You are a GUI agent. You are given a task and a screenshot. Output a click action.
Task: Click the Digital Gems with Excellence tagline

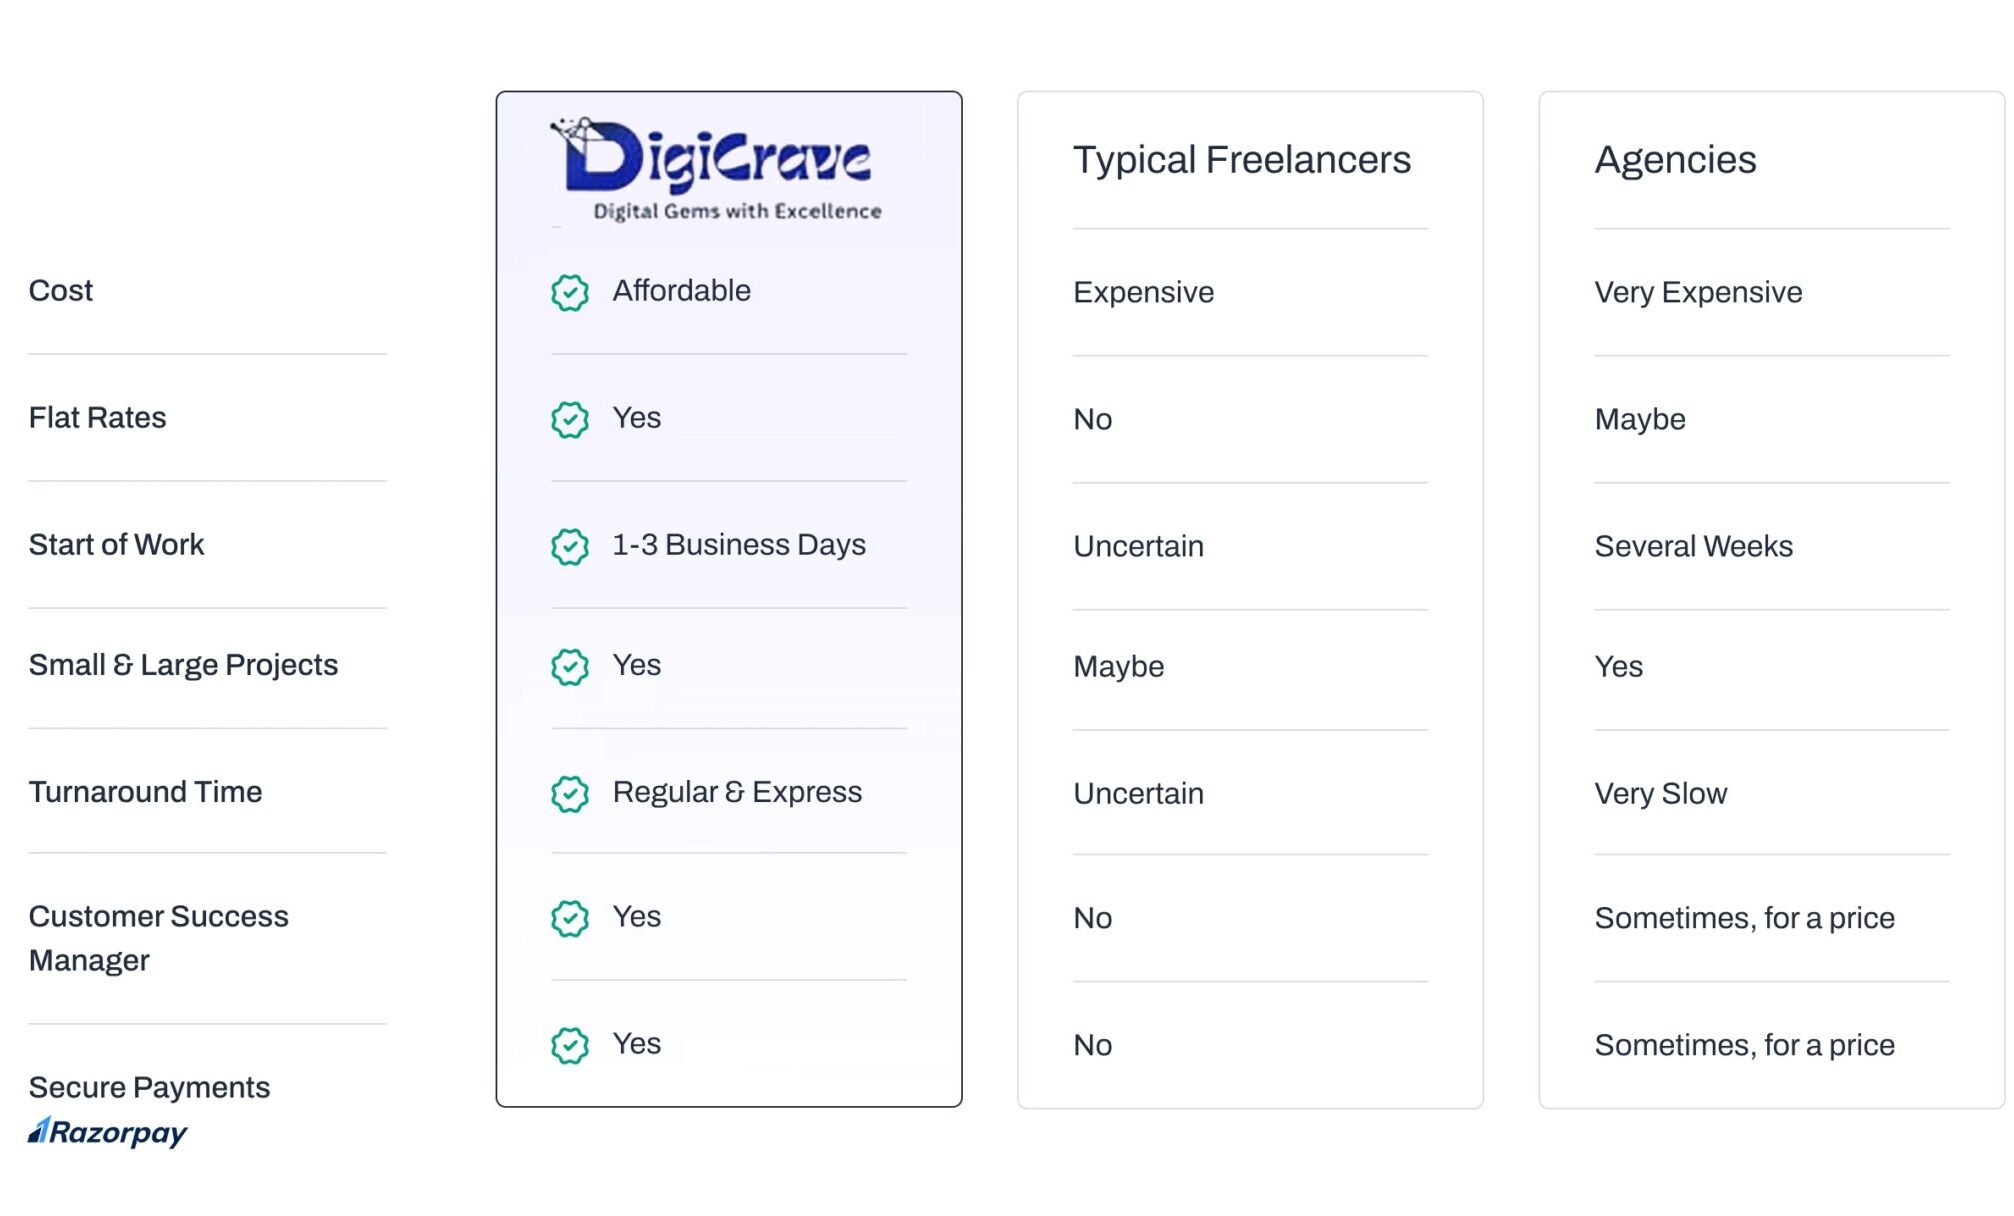point(737,211)
